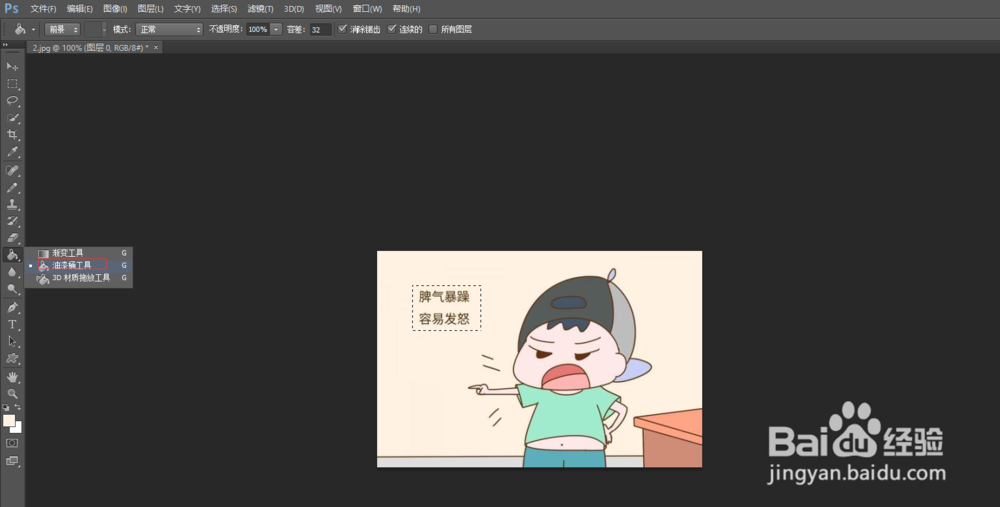Toggle 消除锯齿 anti-alias checkbox

[342, 29]
